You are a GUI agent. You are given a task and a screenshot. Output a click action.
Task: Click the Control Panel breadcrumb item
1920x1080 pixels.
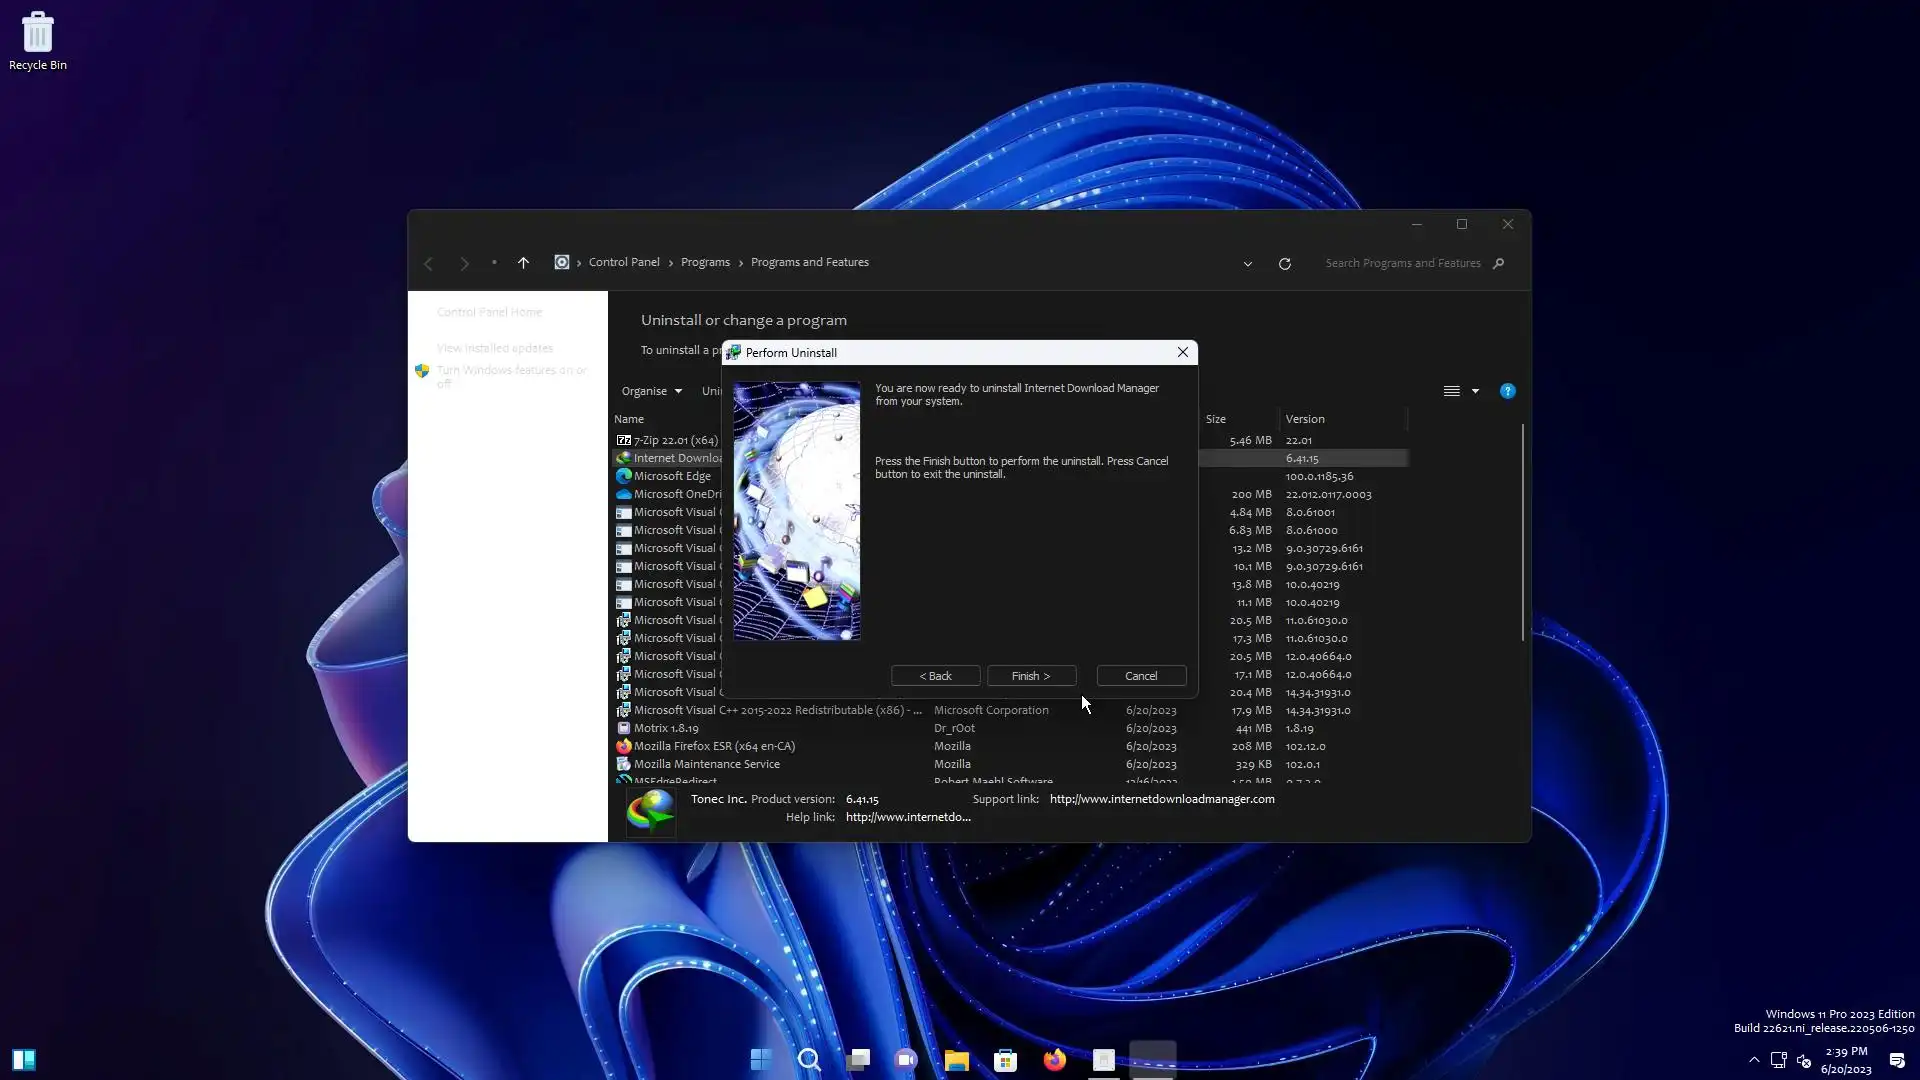point(624,262)
